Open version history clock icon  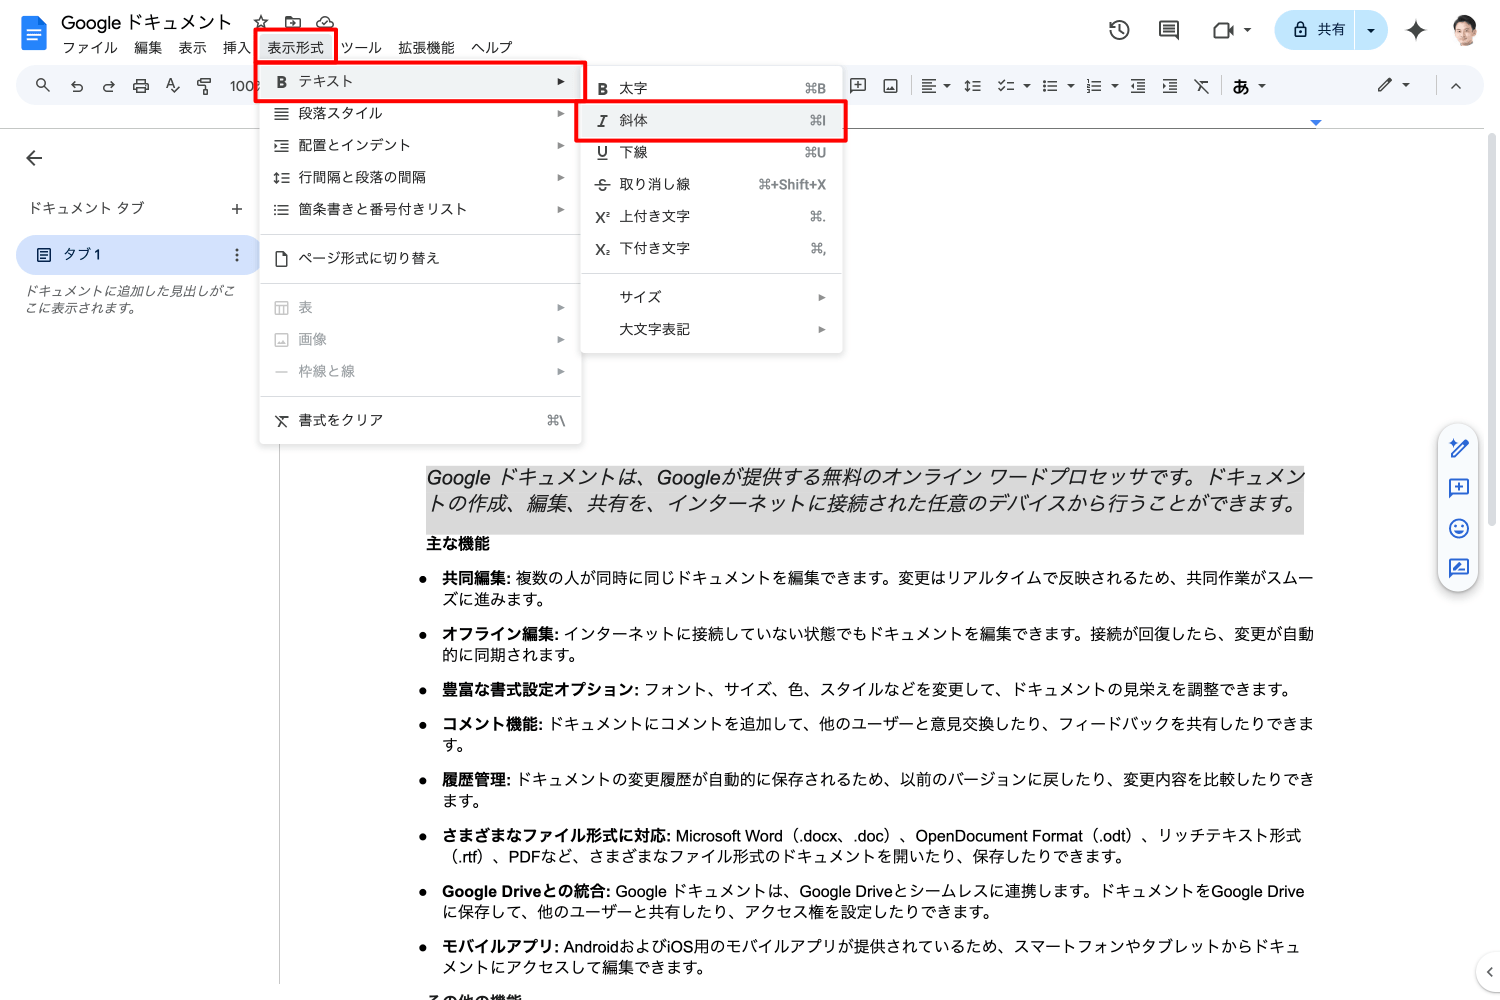point(1119,30)
